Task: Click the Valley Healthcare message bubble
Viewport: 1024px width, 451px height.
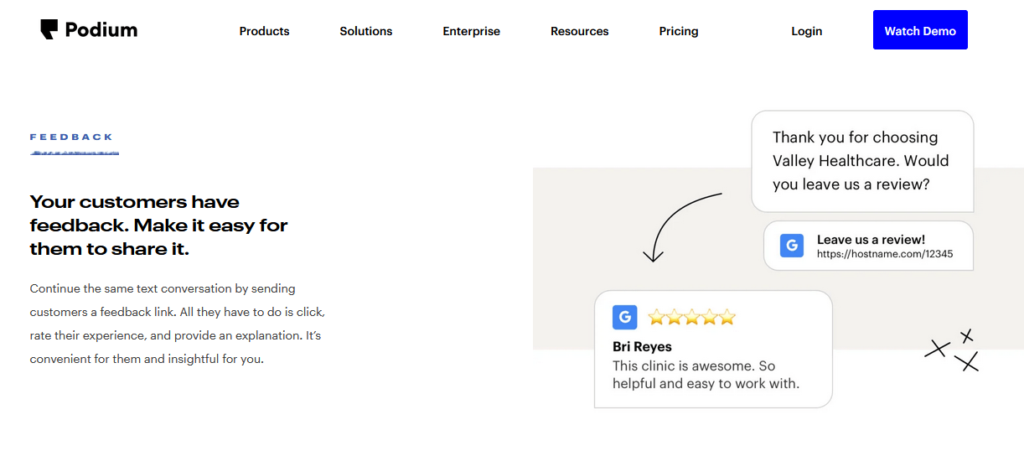Action: 862,161
